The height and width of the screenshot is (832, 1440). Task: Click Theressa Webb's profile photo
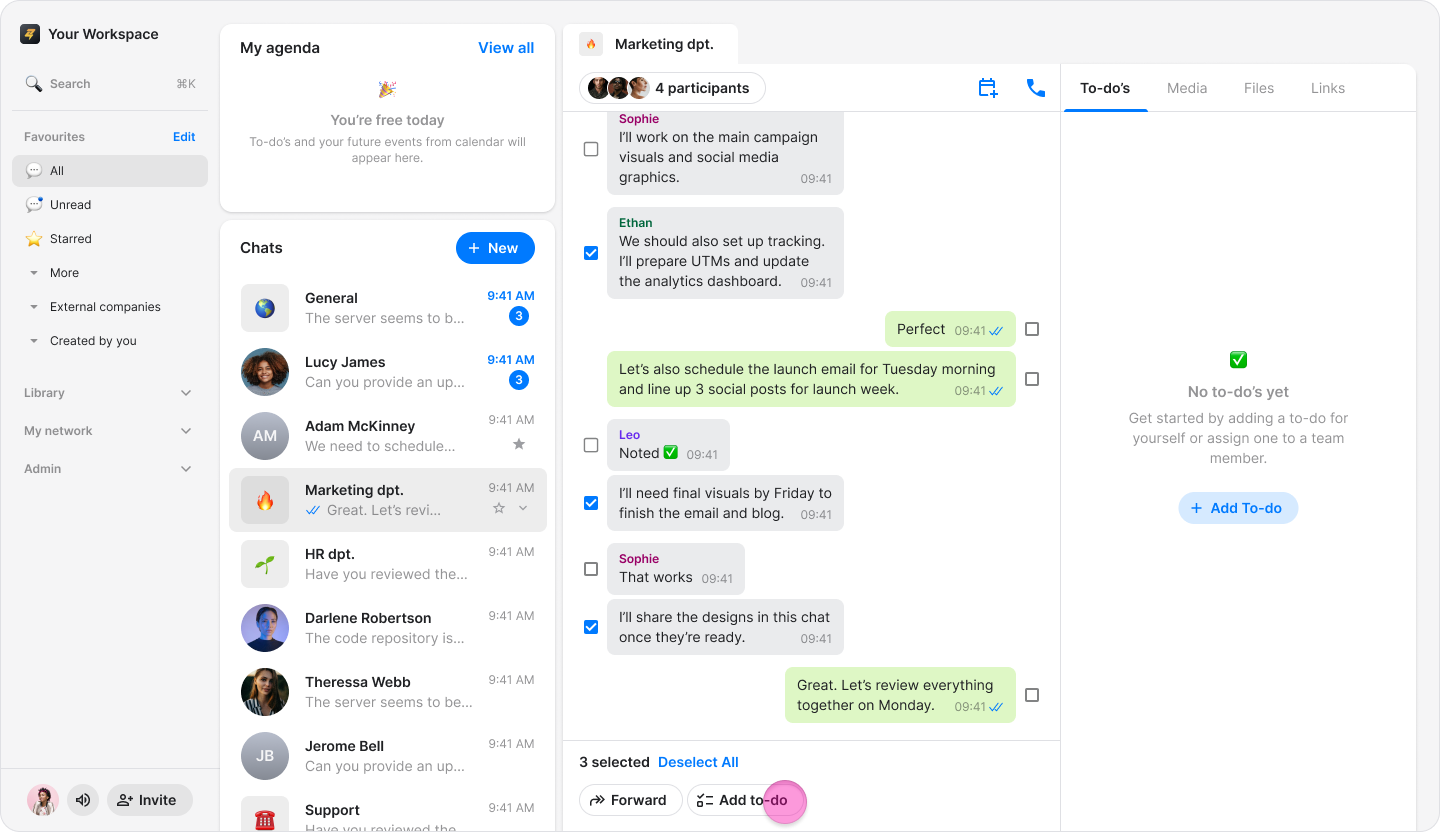[x=265, y=692]
